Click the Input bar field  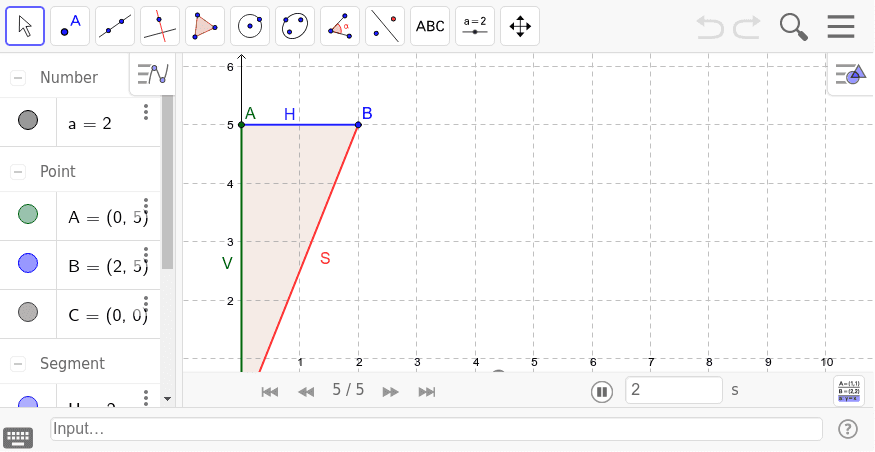[436, 429]
